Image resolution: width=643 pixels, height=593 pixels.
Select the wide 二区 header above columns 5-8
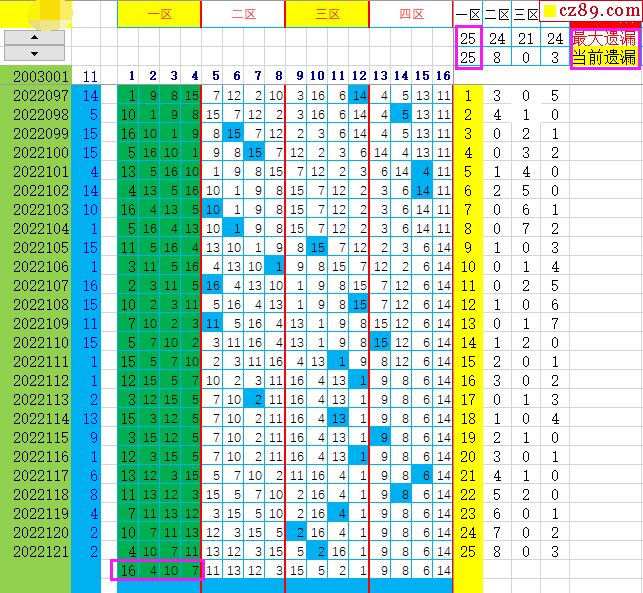(x=243, y=14)
